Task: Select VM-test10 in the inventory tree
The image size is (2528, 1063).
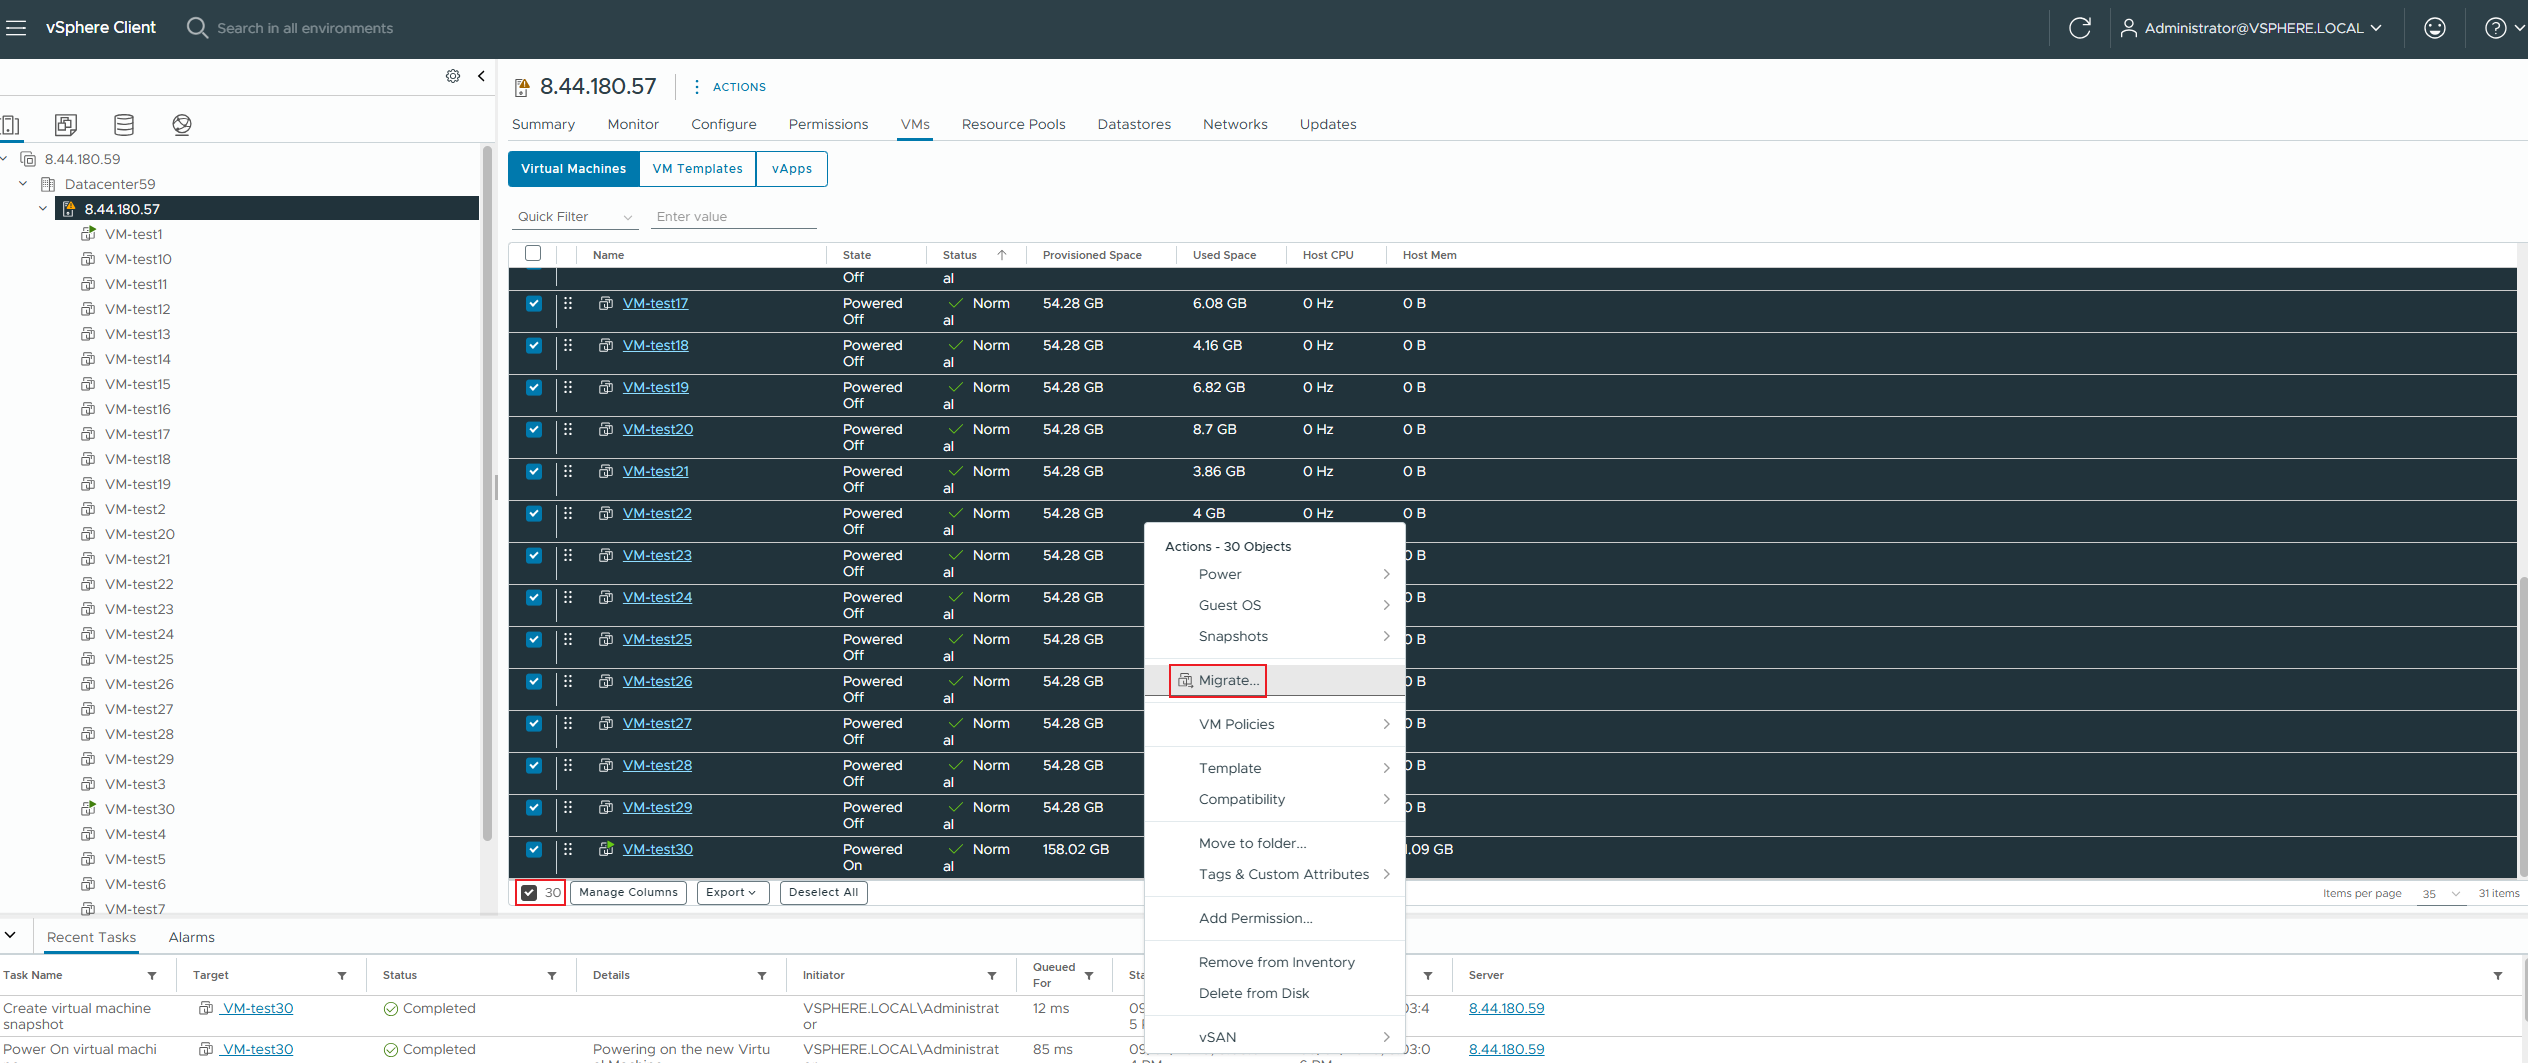Action: tap(138, 259)
